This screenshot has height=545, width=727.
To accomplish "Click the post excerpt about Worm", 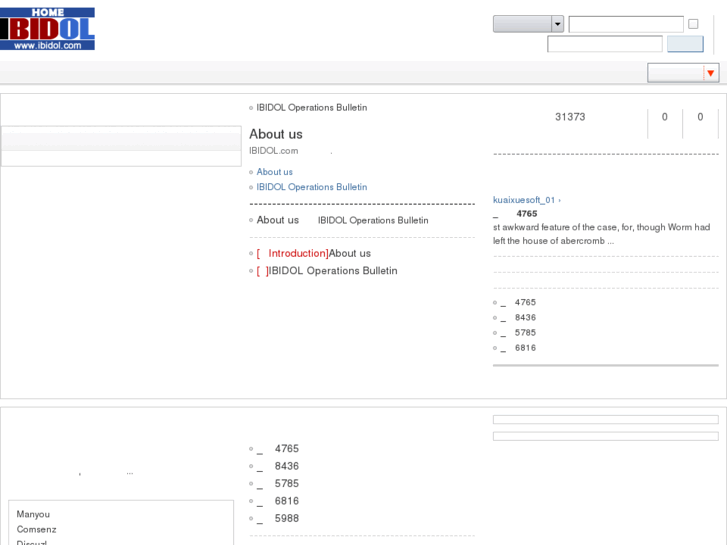I will pyautogui.click(x=601, y=234).
